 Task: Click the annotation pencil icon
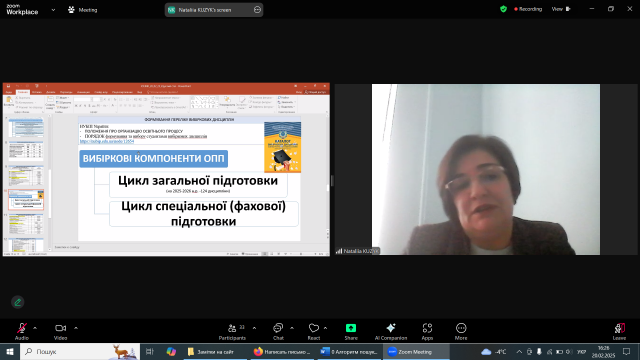tap(18, 302)
